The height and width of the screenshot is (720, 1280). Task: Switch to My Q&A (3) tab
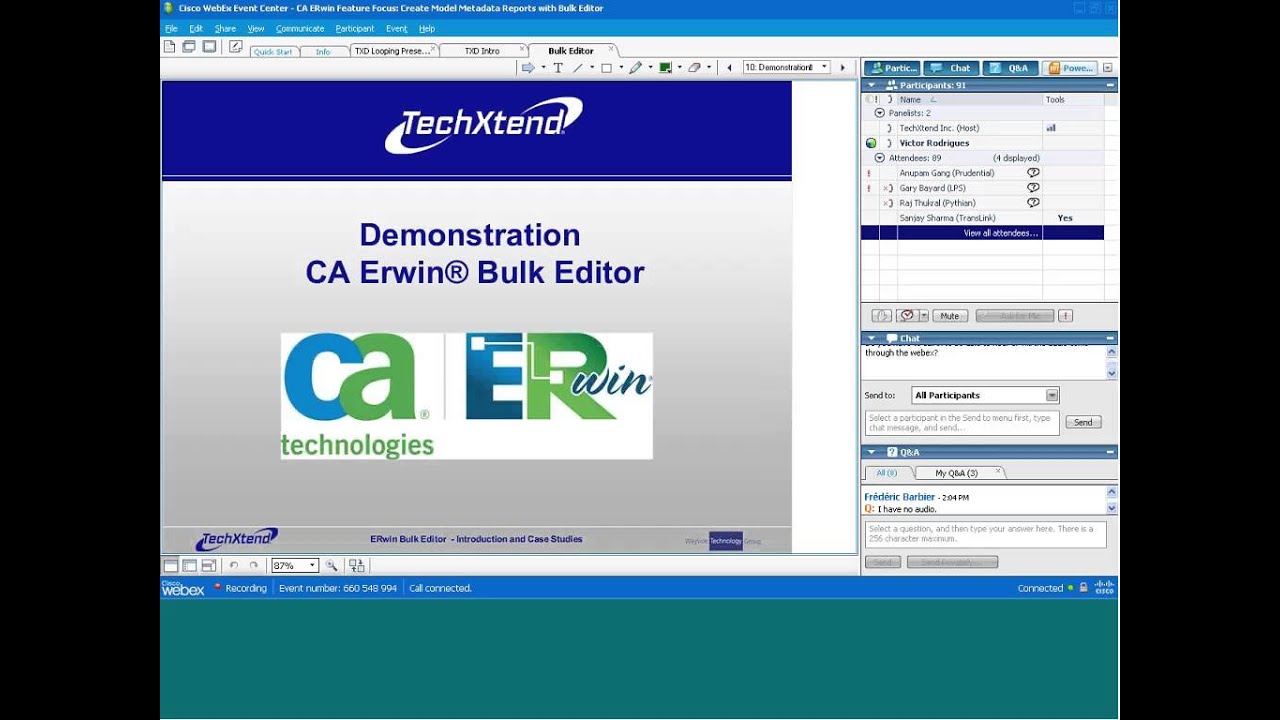click(x=957, y=473)
